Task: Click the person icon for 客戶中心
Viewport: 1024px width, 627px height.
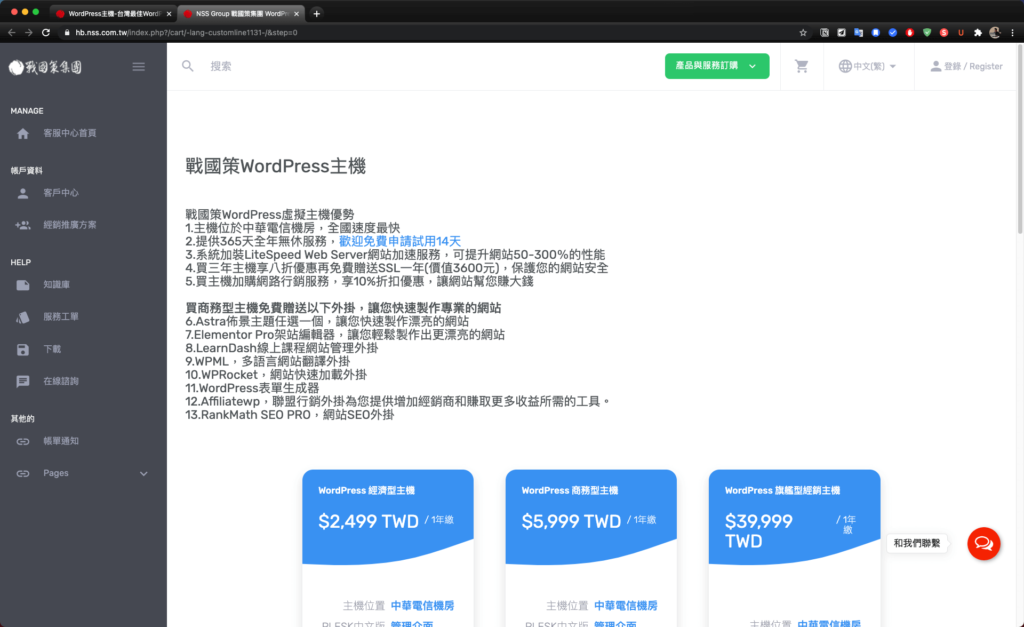Action: click(x=23, y=193)
